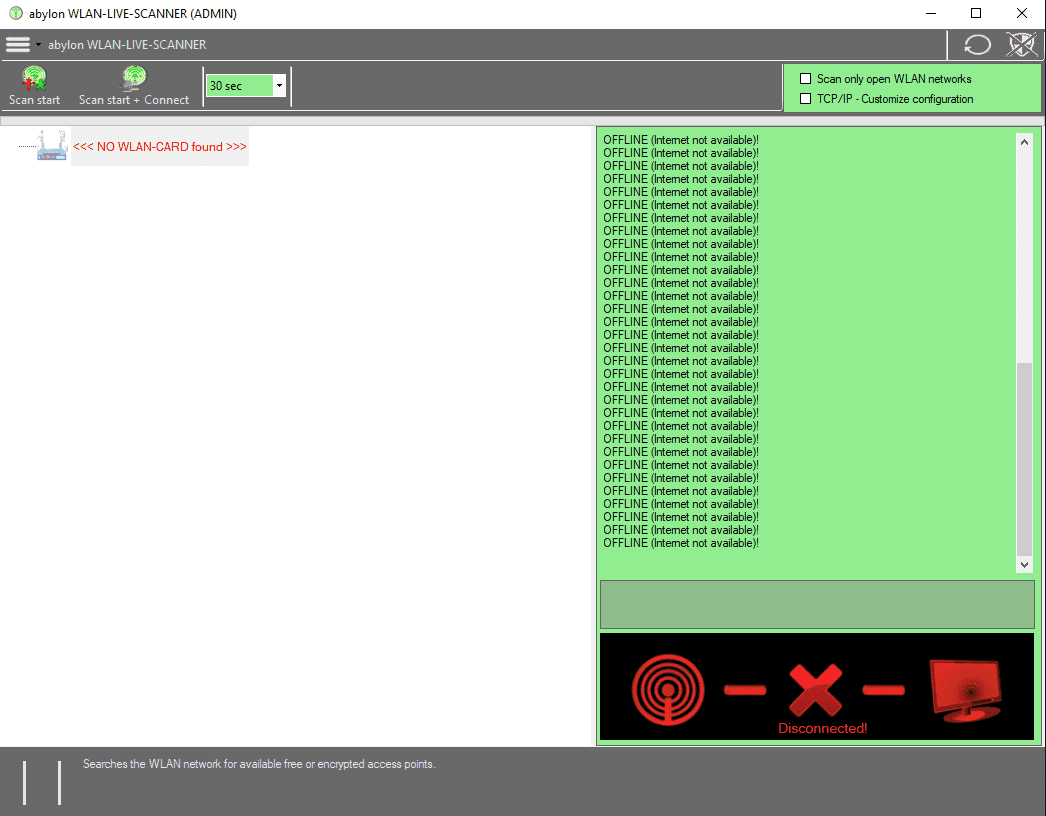Click the abylon WLAN-LIVE-SCANNER header title
Viewport: 1046px width, 816px height.
click(127, 45)
